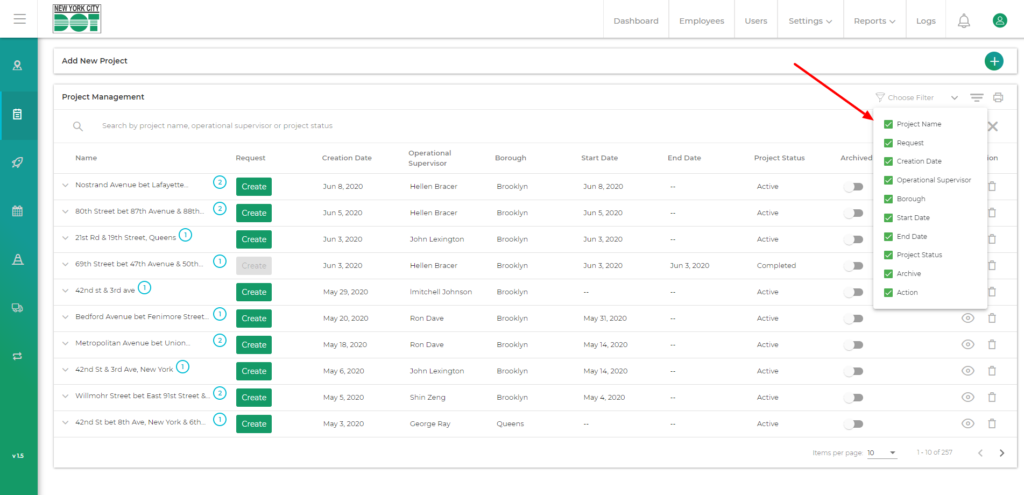Screen dimensions: 1024x495
Task: Expand the Nostrand Avenue project row
Action: tap(66, 186)
